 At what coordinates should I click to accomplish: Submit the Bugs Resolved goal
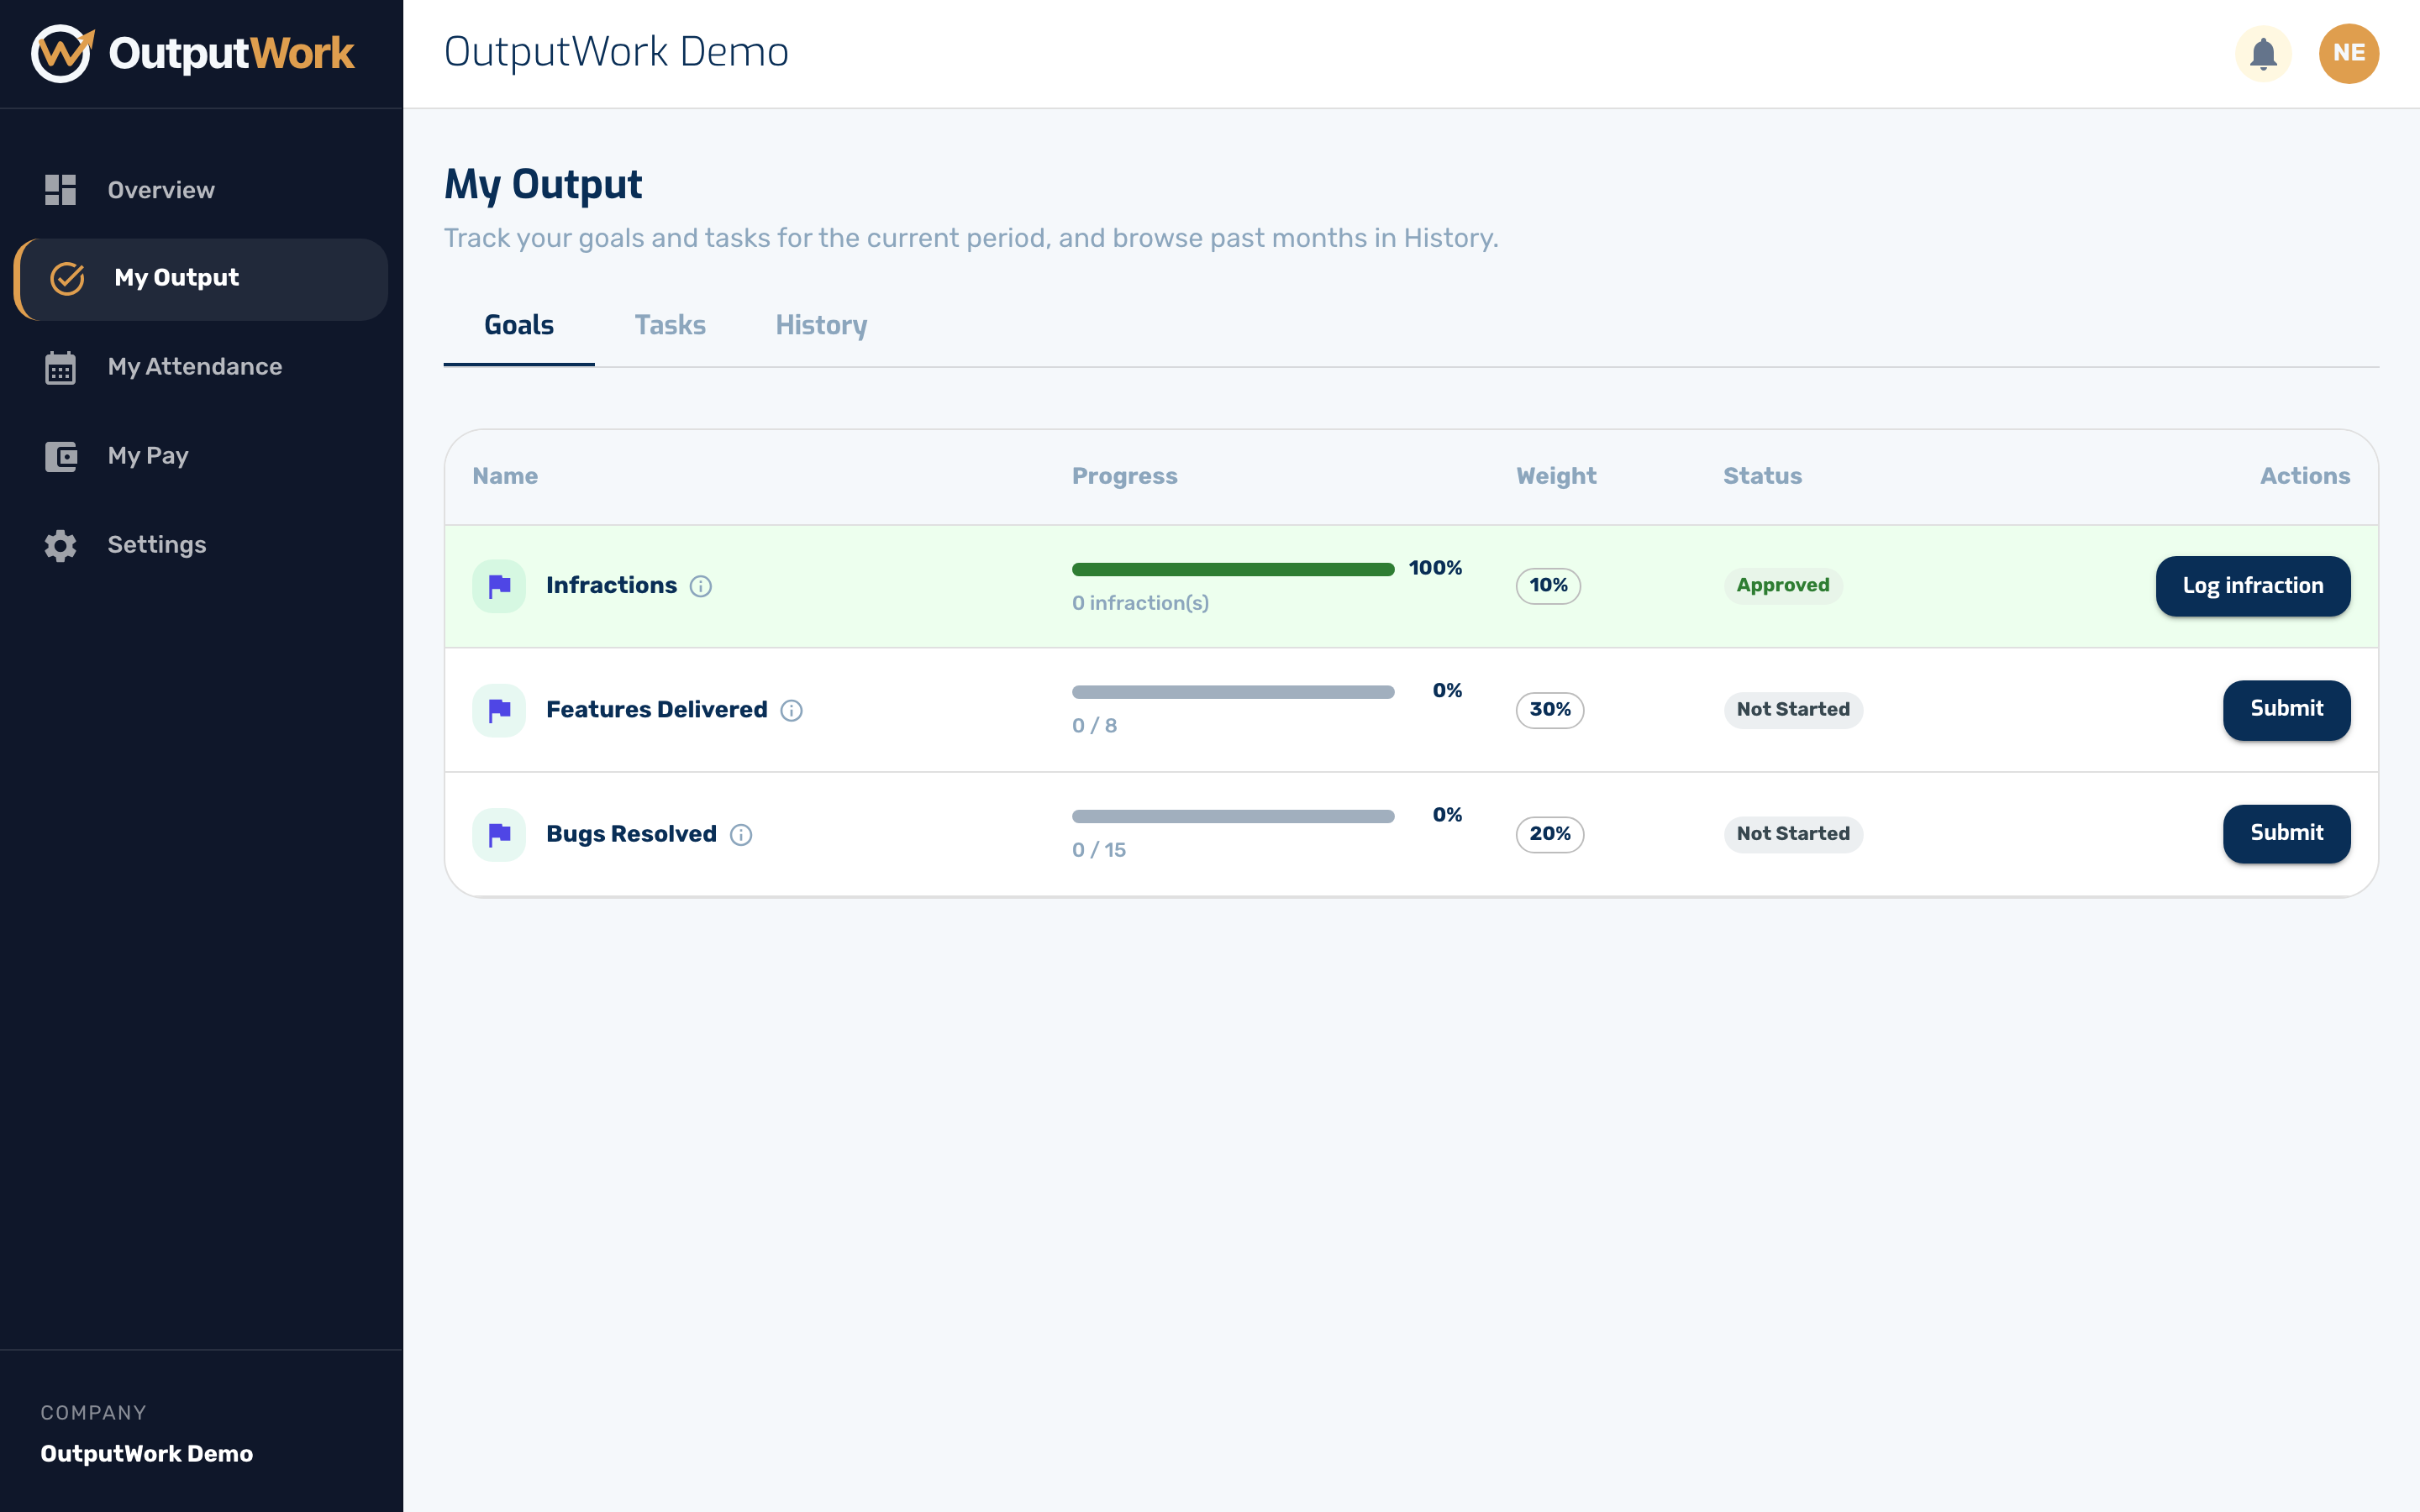pos(2286,834)
